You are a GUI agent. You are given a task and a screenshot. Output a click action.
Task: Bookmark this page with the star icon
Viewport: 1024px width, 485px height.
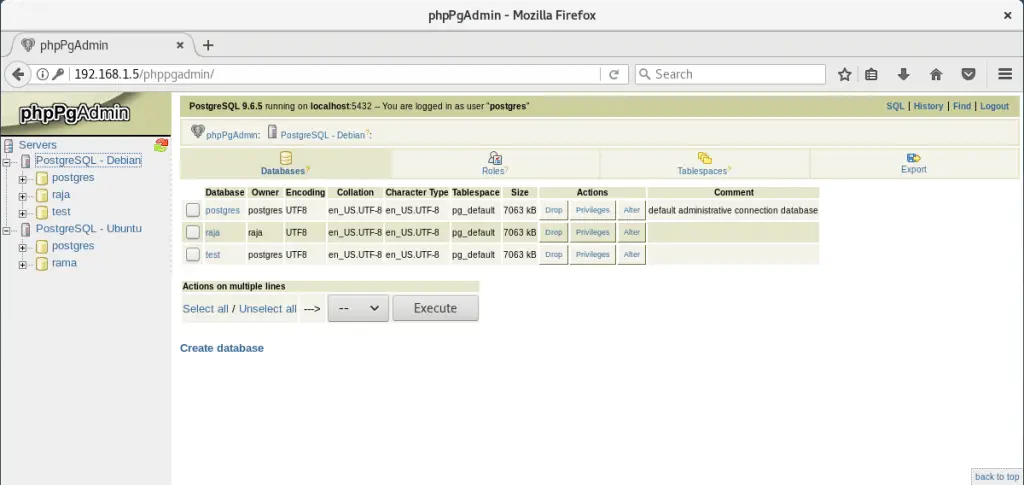[844, 74]
